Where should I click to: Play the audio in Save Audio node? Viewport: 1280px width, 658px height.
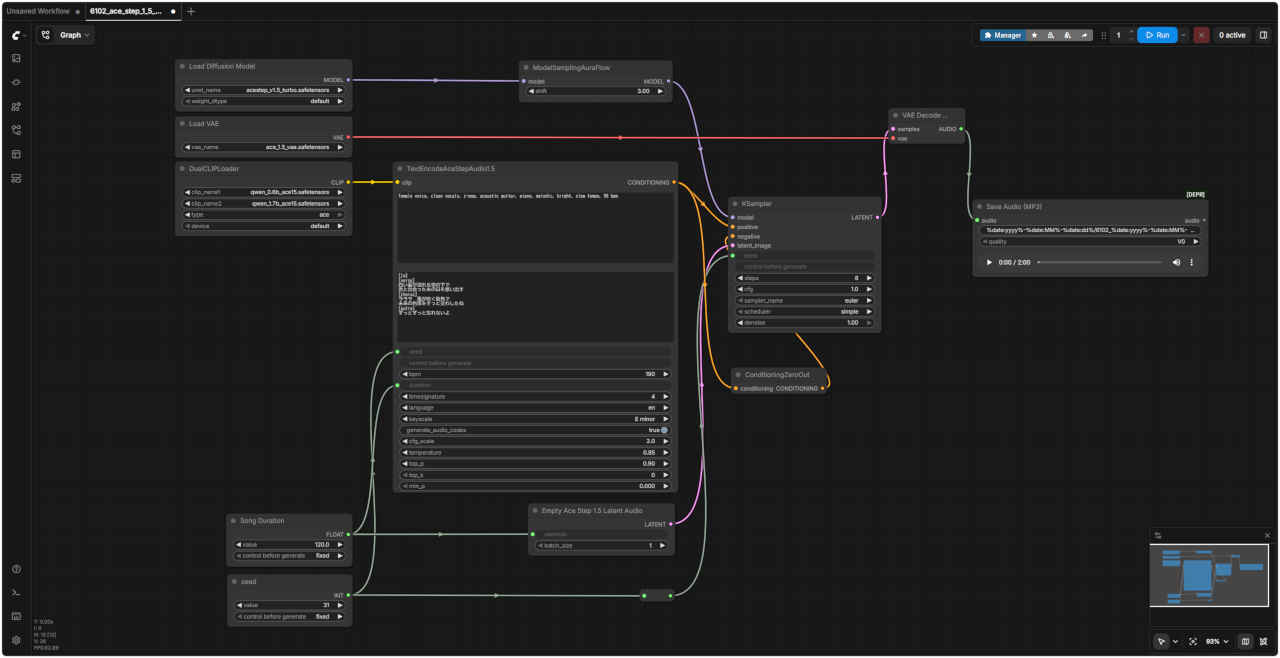[990, 262]
